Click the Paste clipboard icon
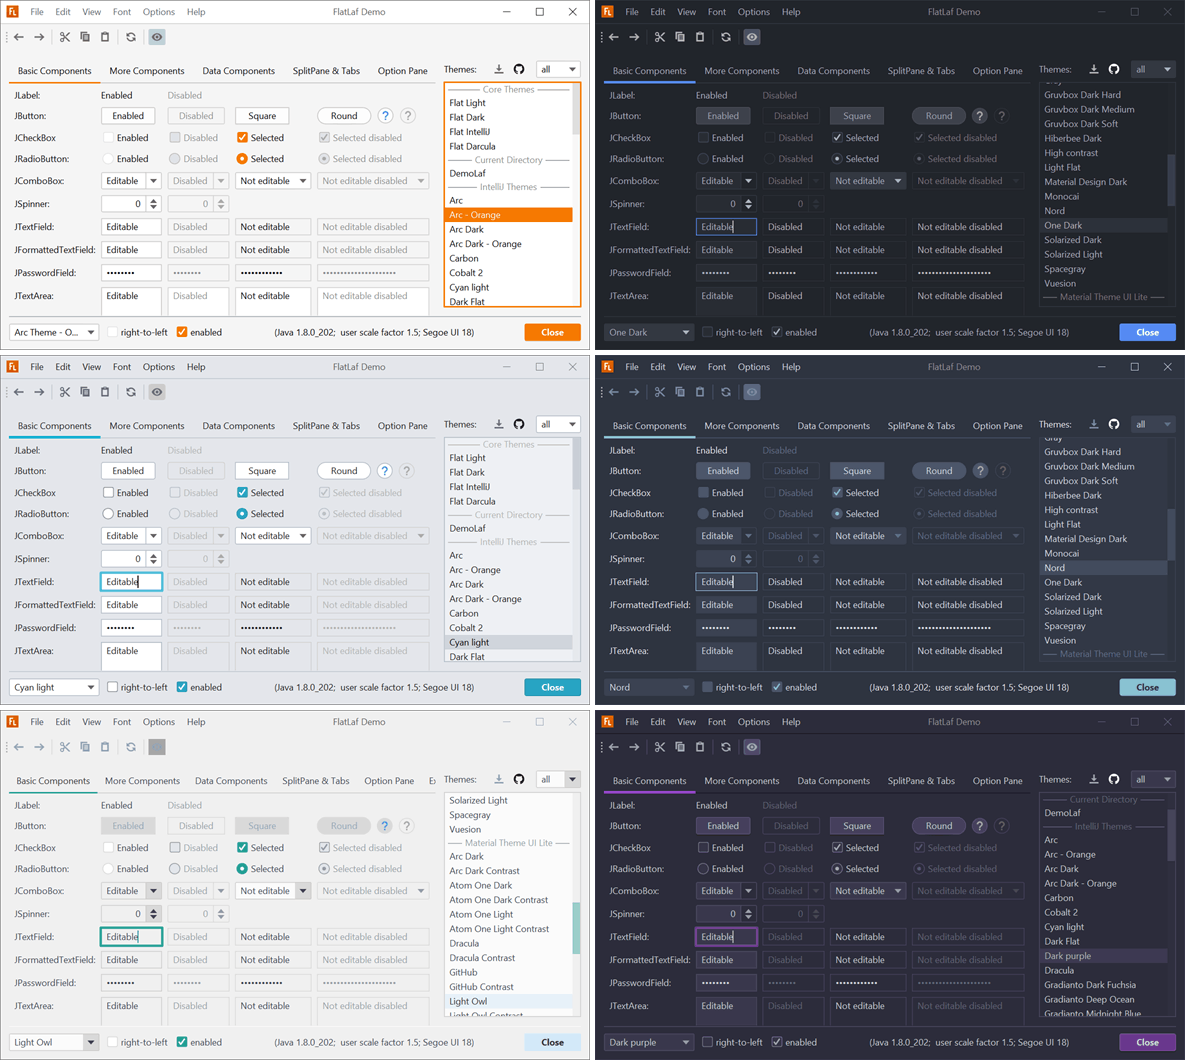1185x1060 pixels. [106, 37]
